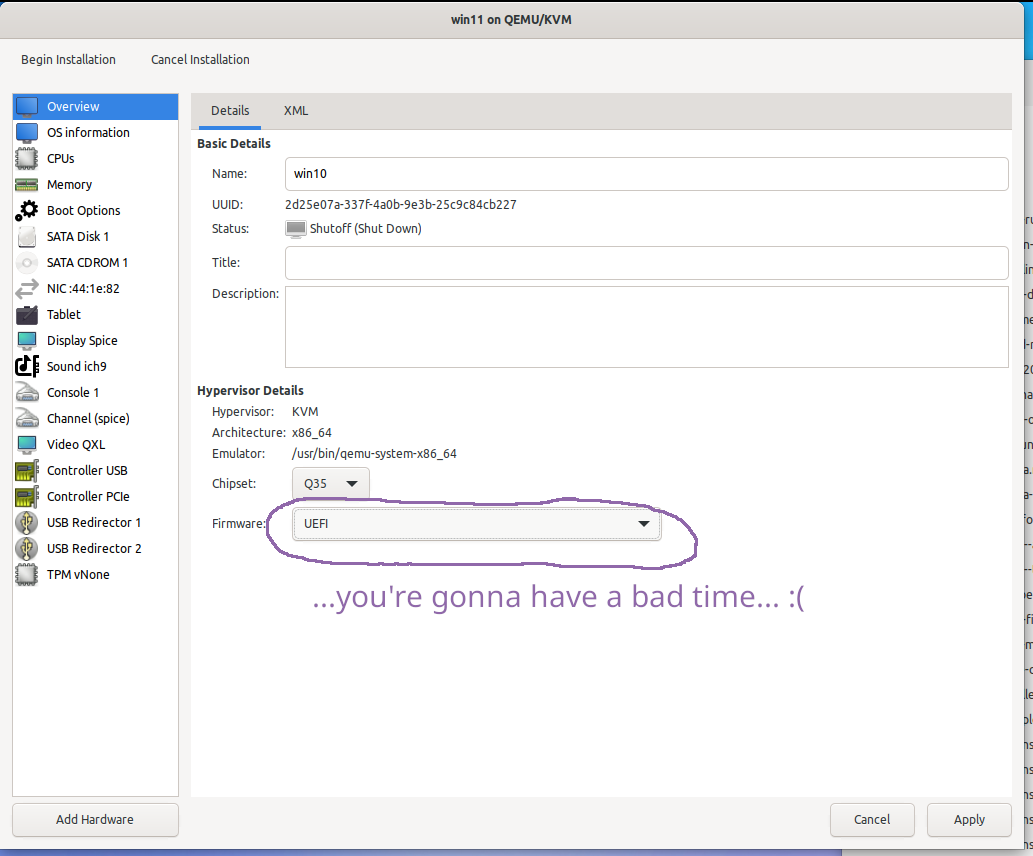This screenshot has height=856, width=1033.
Task: Click the empty Title input field
Action: click(646, 263)
